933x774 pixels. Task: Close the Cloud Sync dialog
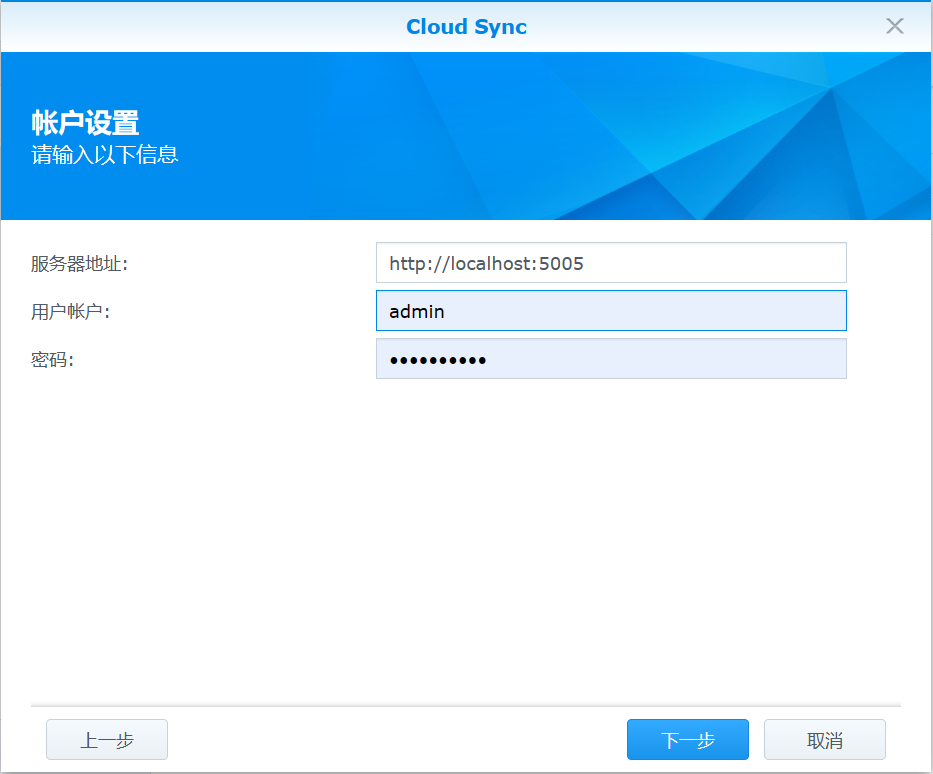click(894, 26)
